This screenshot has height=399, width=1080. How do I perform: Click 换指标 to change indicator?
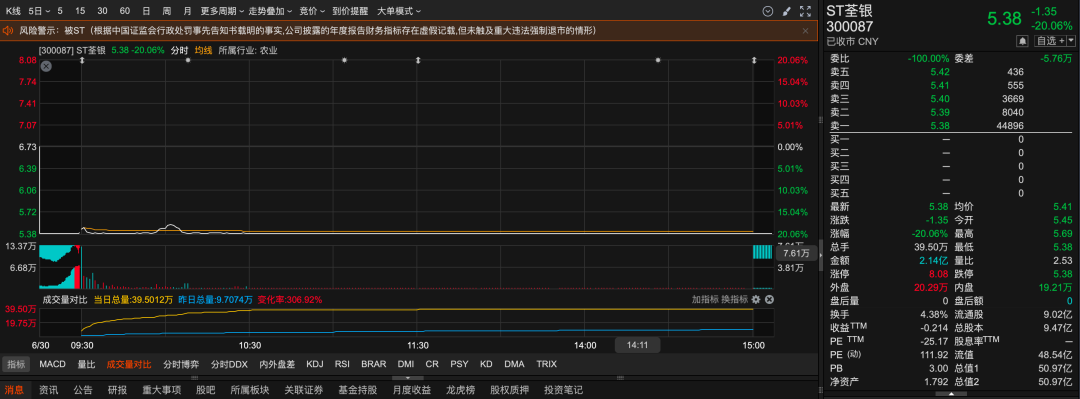tap(734, 300)
